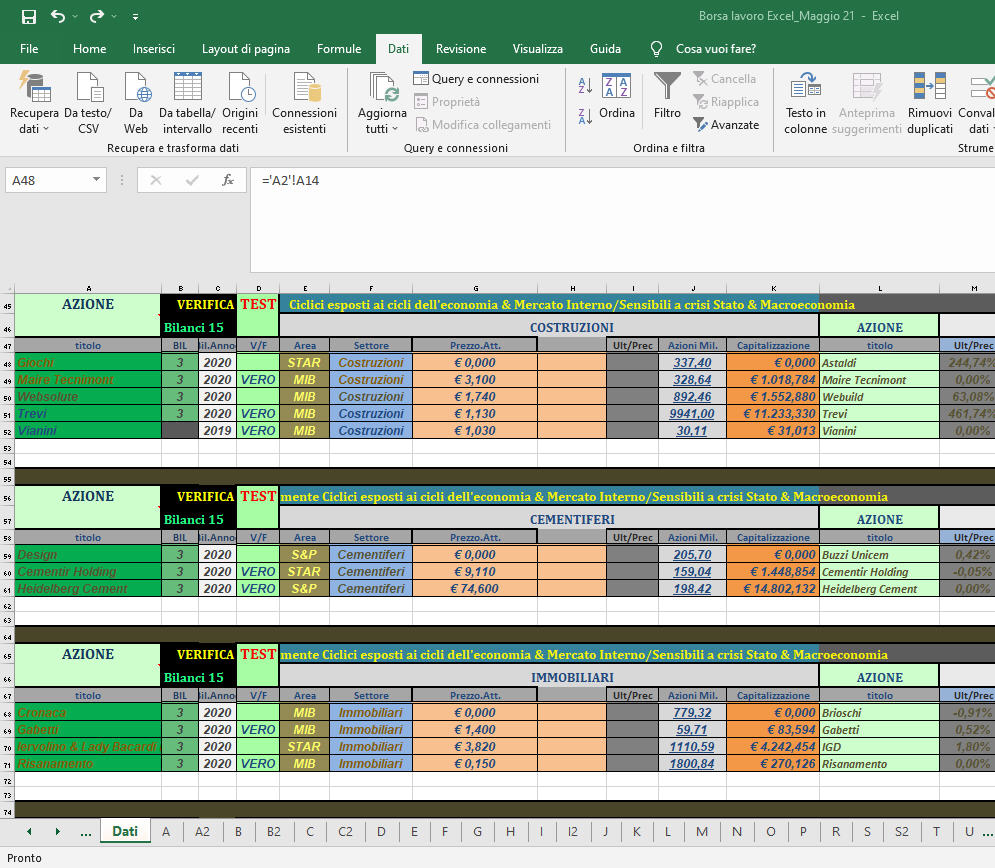Select the S2 sheet tab
995x868 pixels.
[x=902, y=832]
